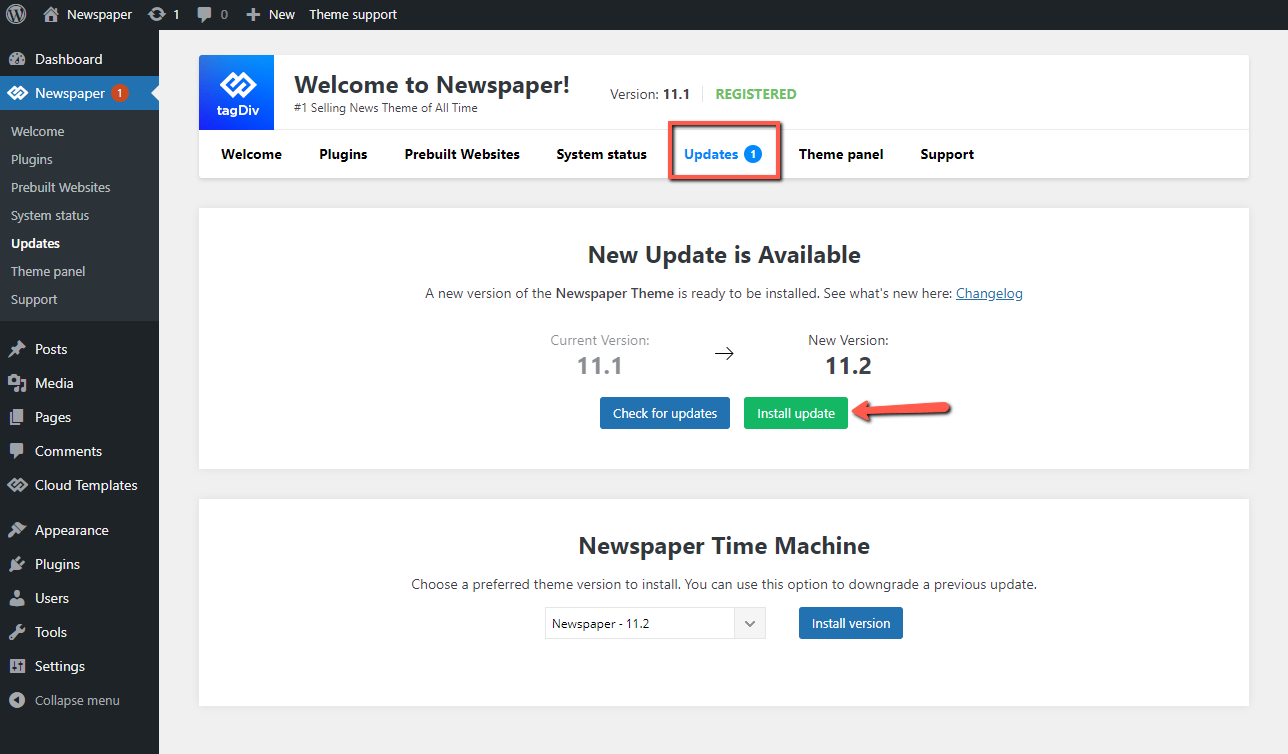Open the updates refresh icon in admin bar
The height and width of the screenshot is (754, 1288).
157,14
